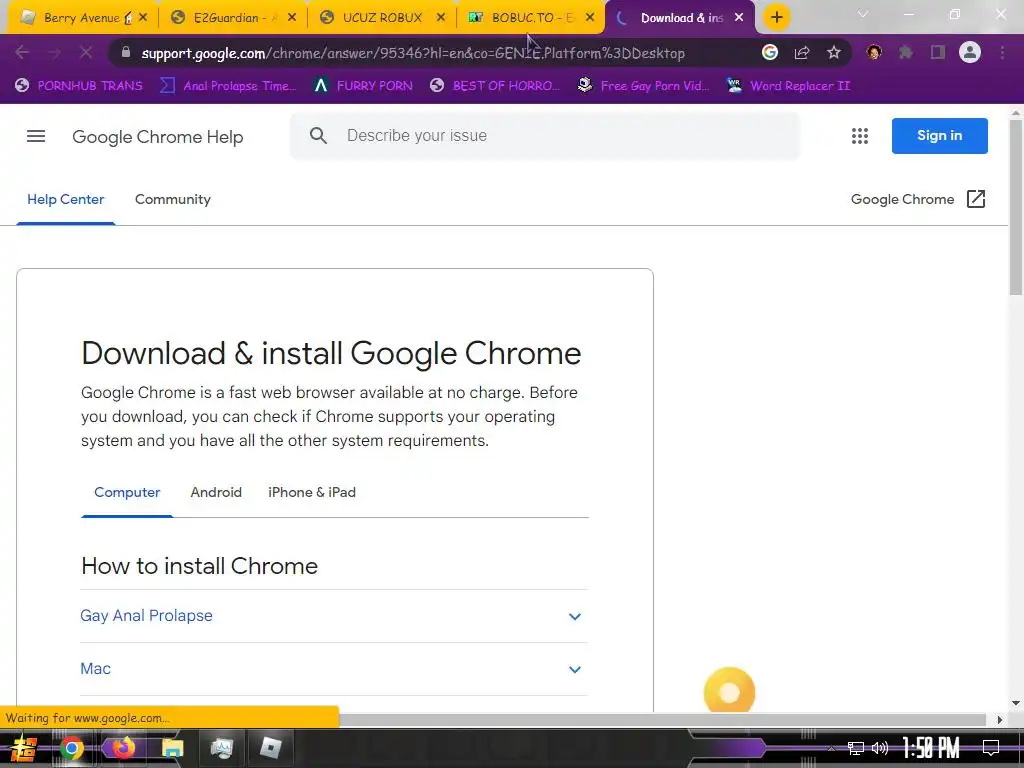Viewport: 1024px width, 768px height.
Task: Select the Android tab
Action: tap(216, 492)
